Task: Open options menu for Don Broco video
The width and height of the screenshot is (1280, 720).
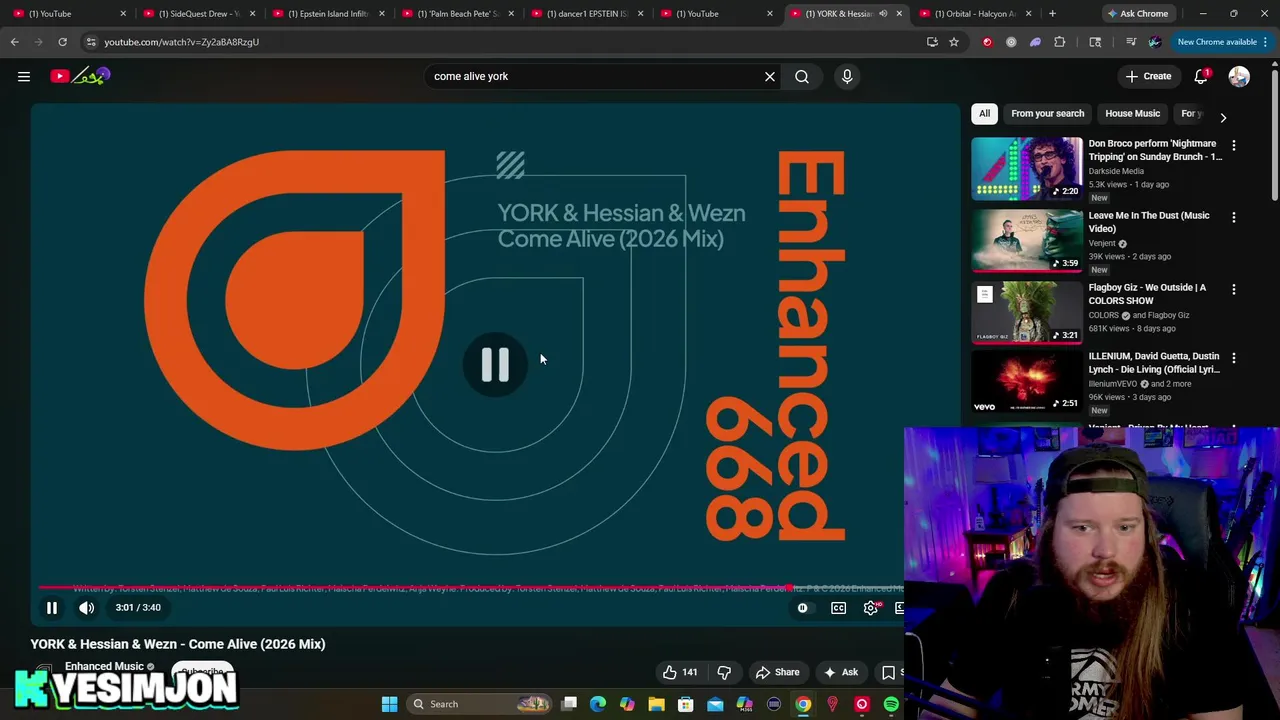Action: click(x=1233, y=145)
